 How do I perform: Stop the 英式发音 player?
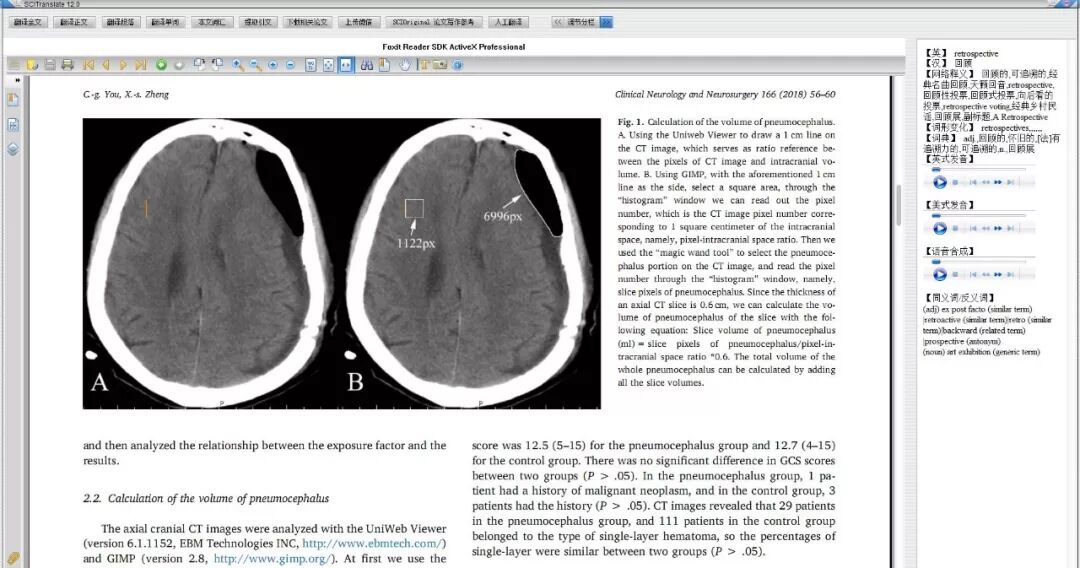[x=955, y=182]
